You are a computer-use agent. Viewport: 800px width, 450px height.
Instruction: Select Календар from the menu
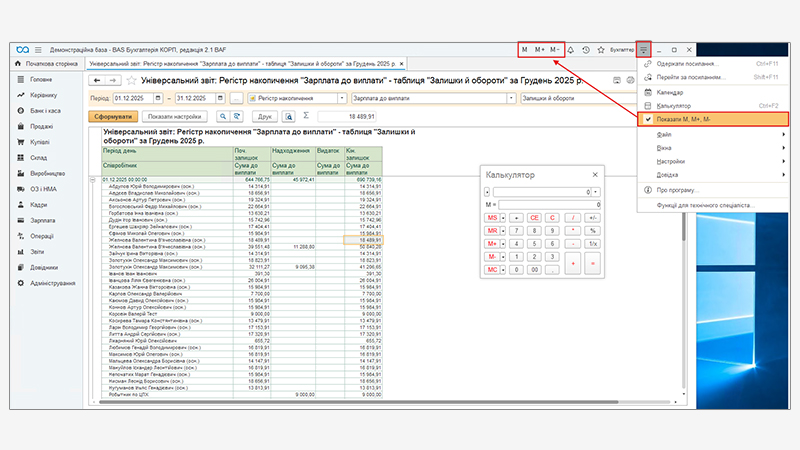tap(672, 91)
